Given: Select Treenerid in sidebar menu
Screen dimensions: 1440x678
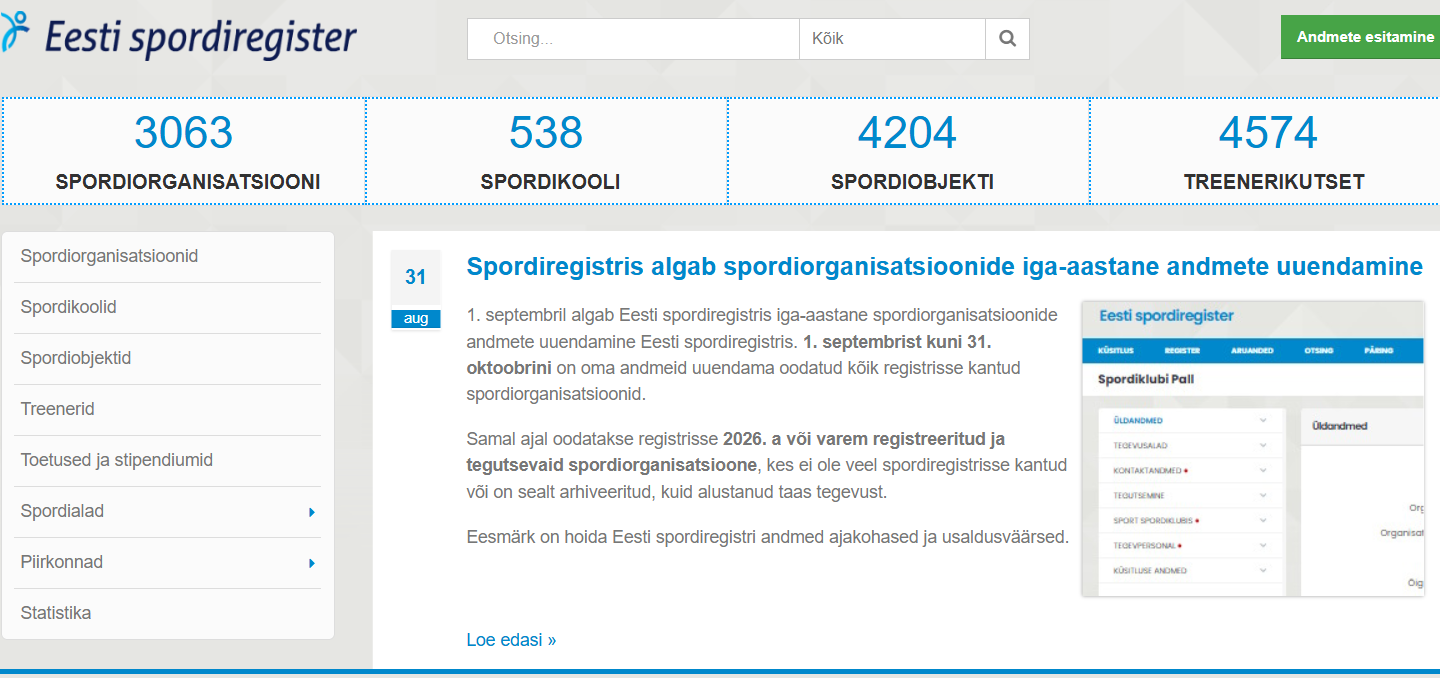Looking at the screenshot, I should (168, 410).
